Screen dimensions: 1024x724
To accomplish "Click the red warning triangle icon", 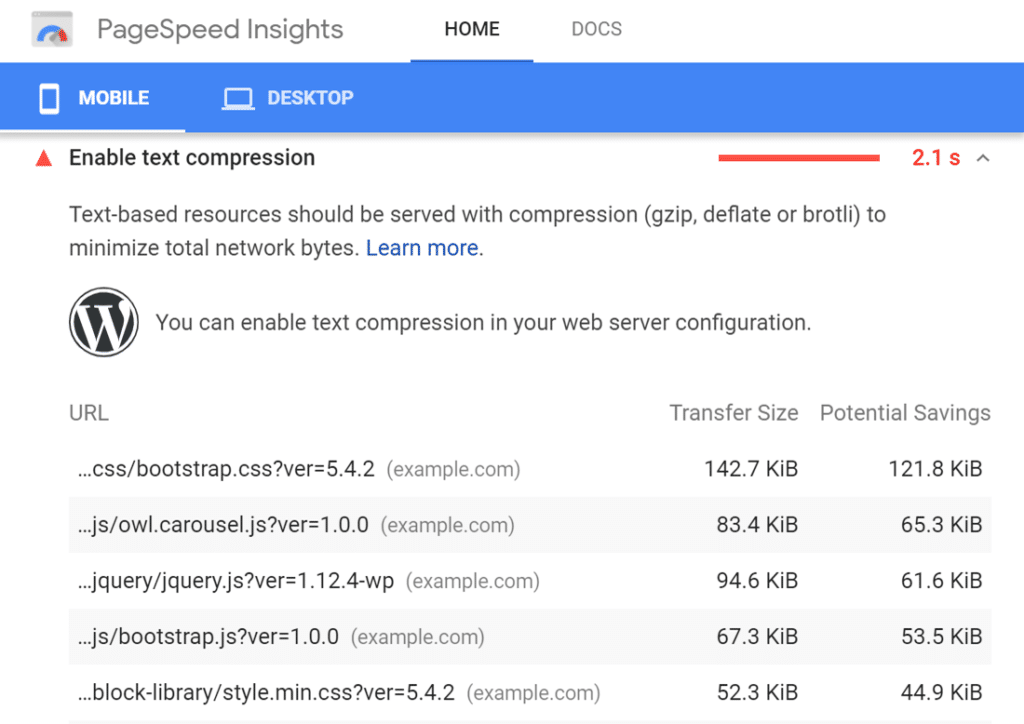I will 43,158.
